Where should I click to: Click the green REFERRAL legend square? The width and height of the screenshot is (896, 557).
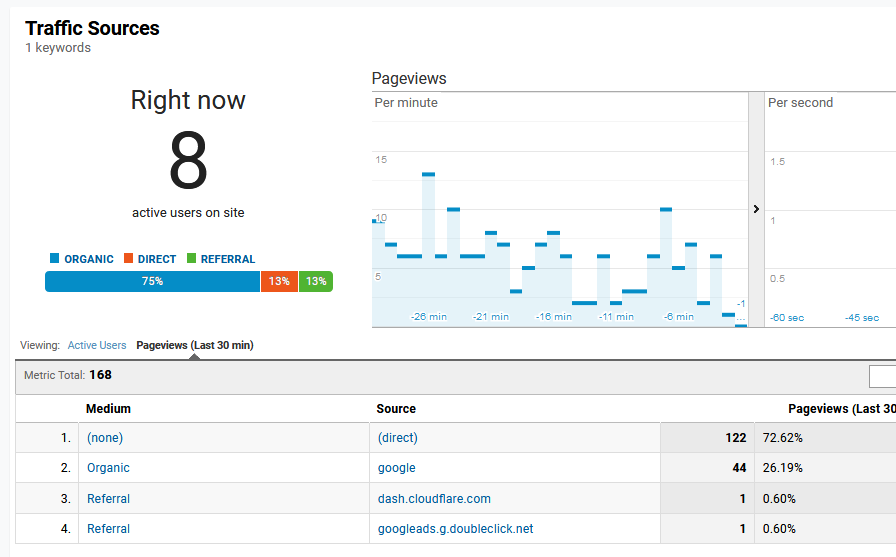coord(192,259)
